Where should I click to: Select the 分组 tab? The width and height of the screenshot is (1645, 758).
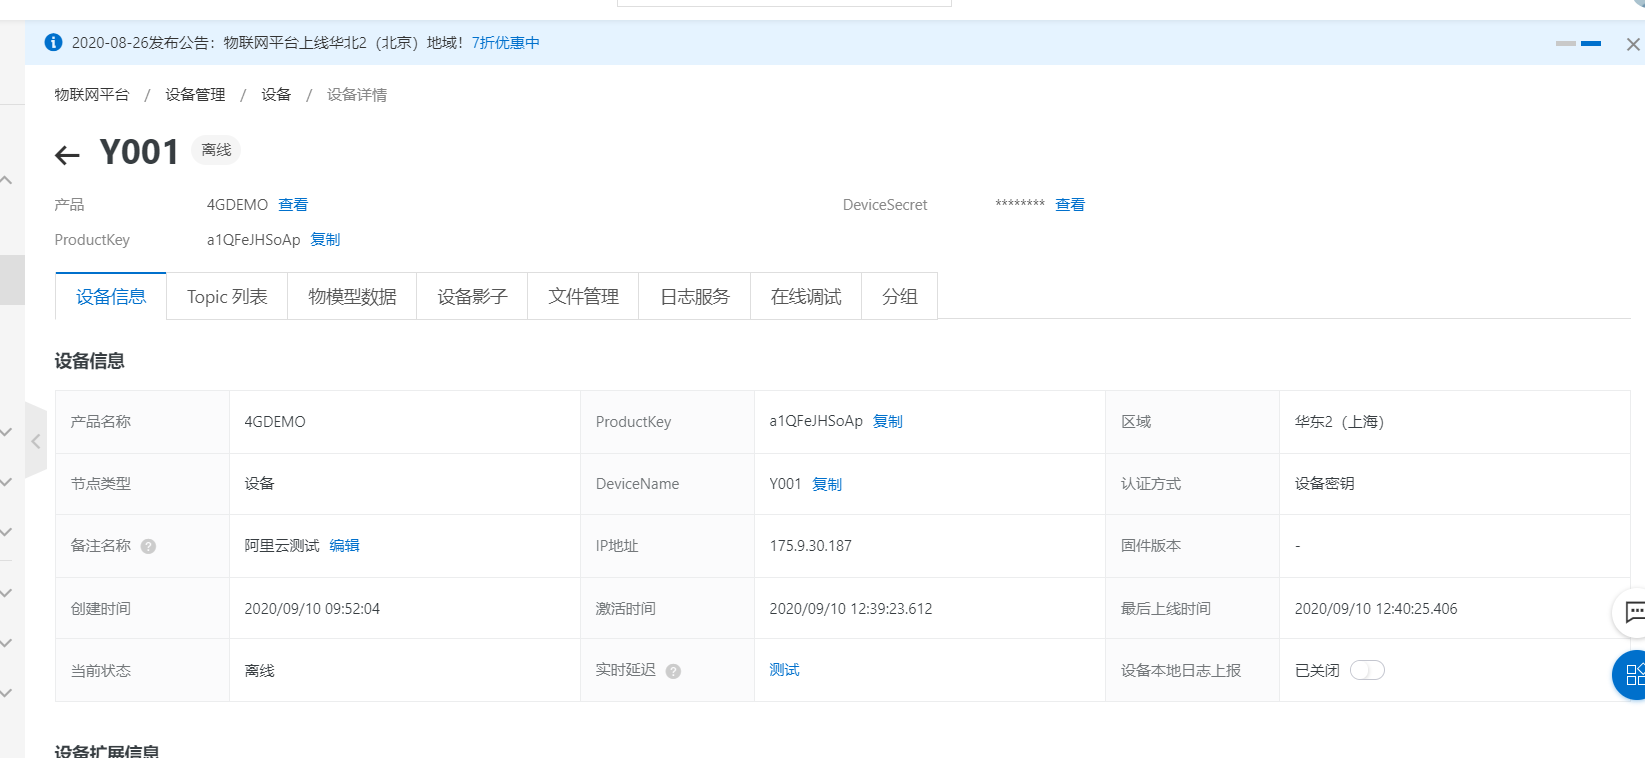[x=900, y=297]
